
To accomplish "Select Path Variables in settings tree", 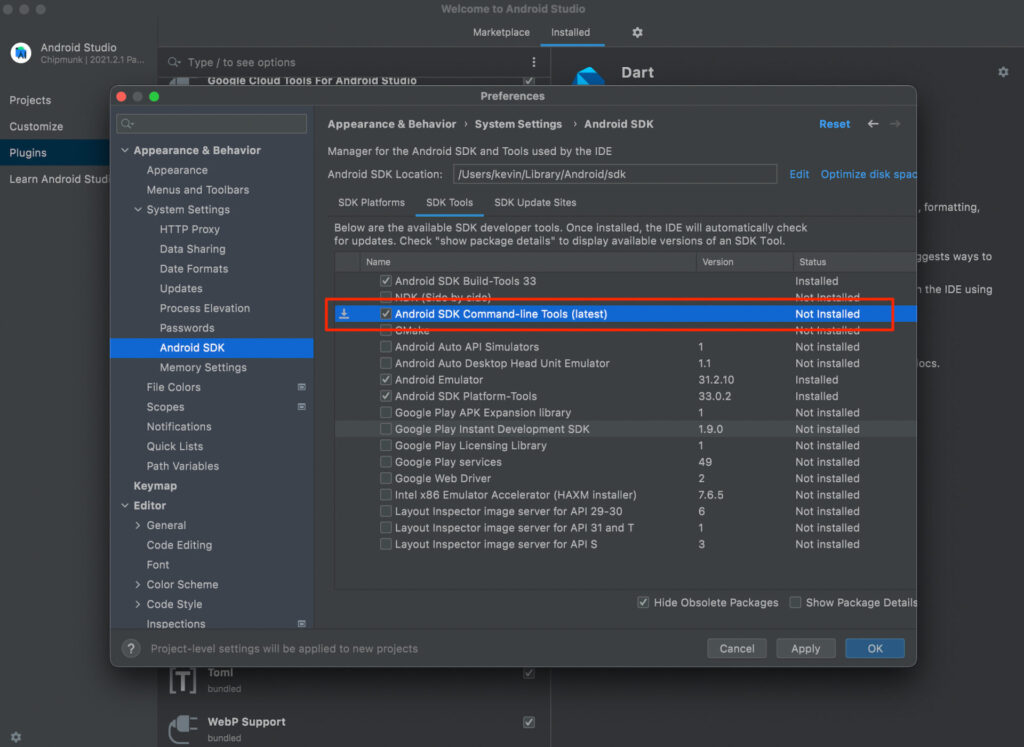I will [x=183, y=466].
